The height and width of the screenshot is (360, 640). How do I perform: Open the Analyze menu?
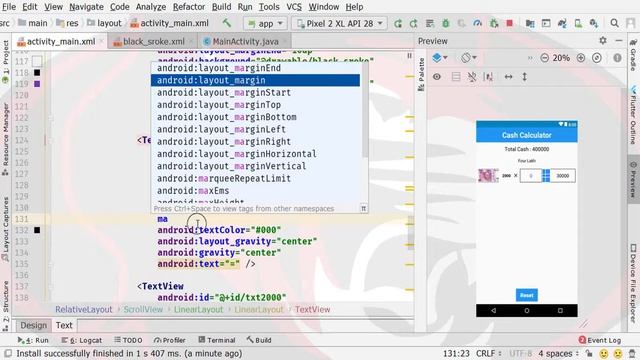[151, 7]
